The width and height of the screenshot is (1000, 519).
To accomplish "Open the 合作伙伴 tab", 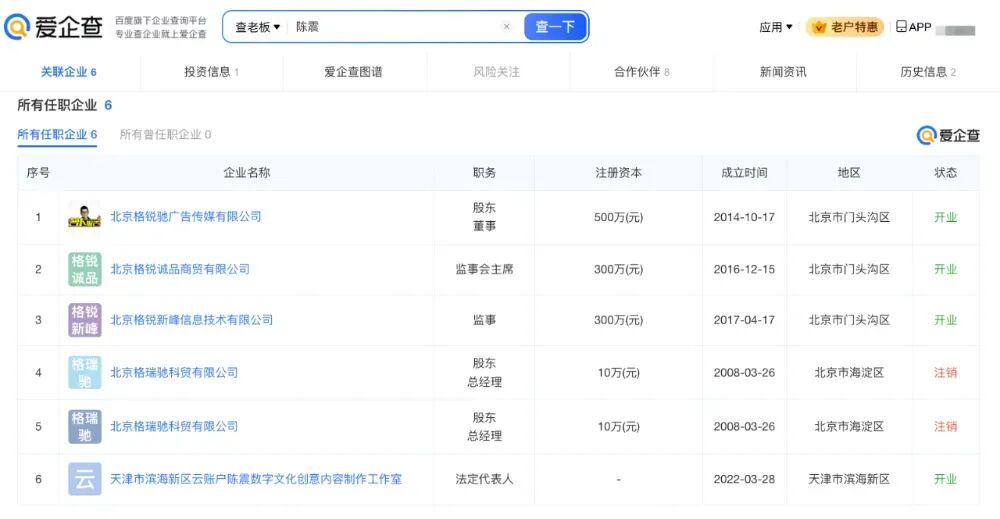I will 641,72.
